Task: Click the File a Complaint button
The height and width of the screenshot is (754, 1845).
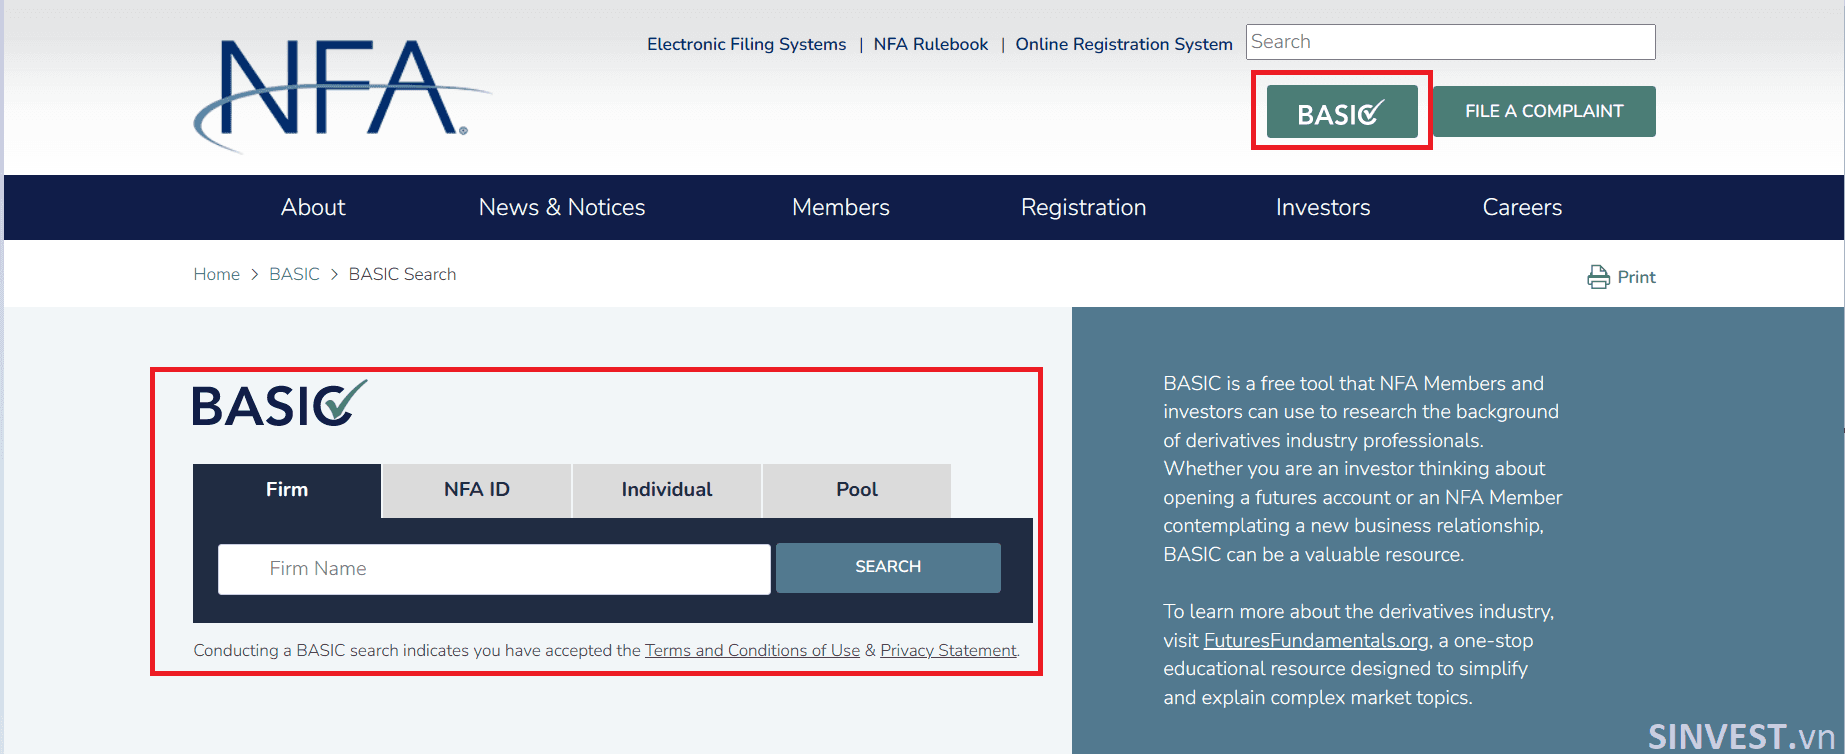Action: point(1544,111)
